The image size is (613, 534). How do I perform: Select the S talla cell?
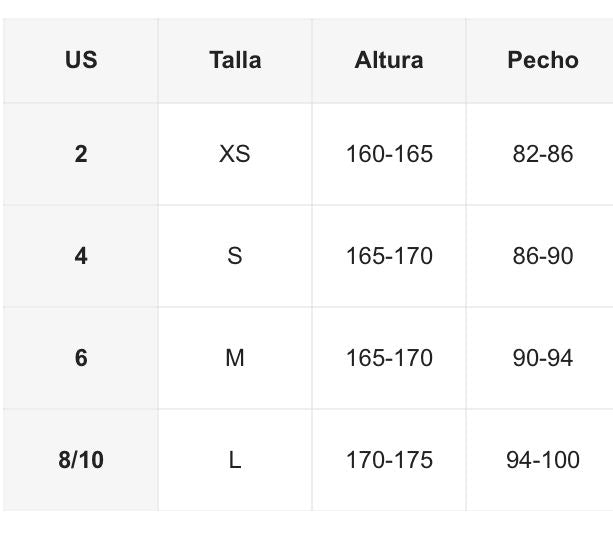coord(235,256)
